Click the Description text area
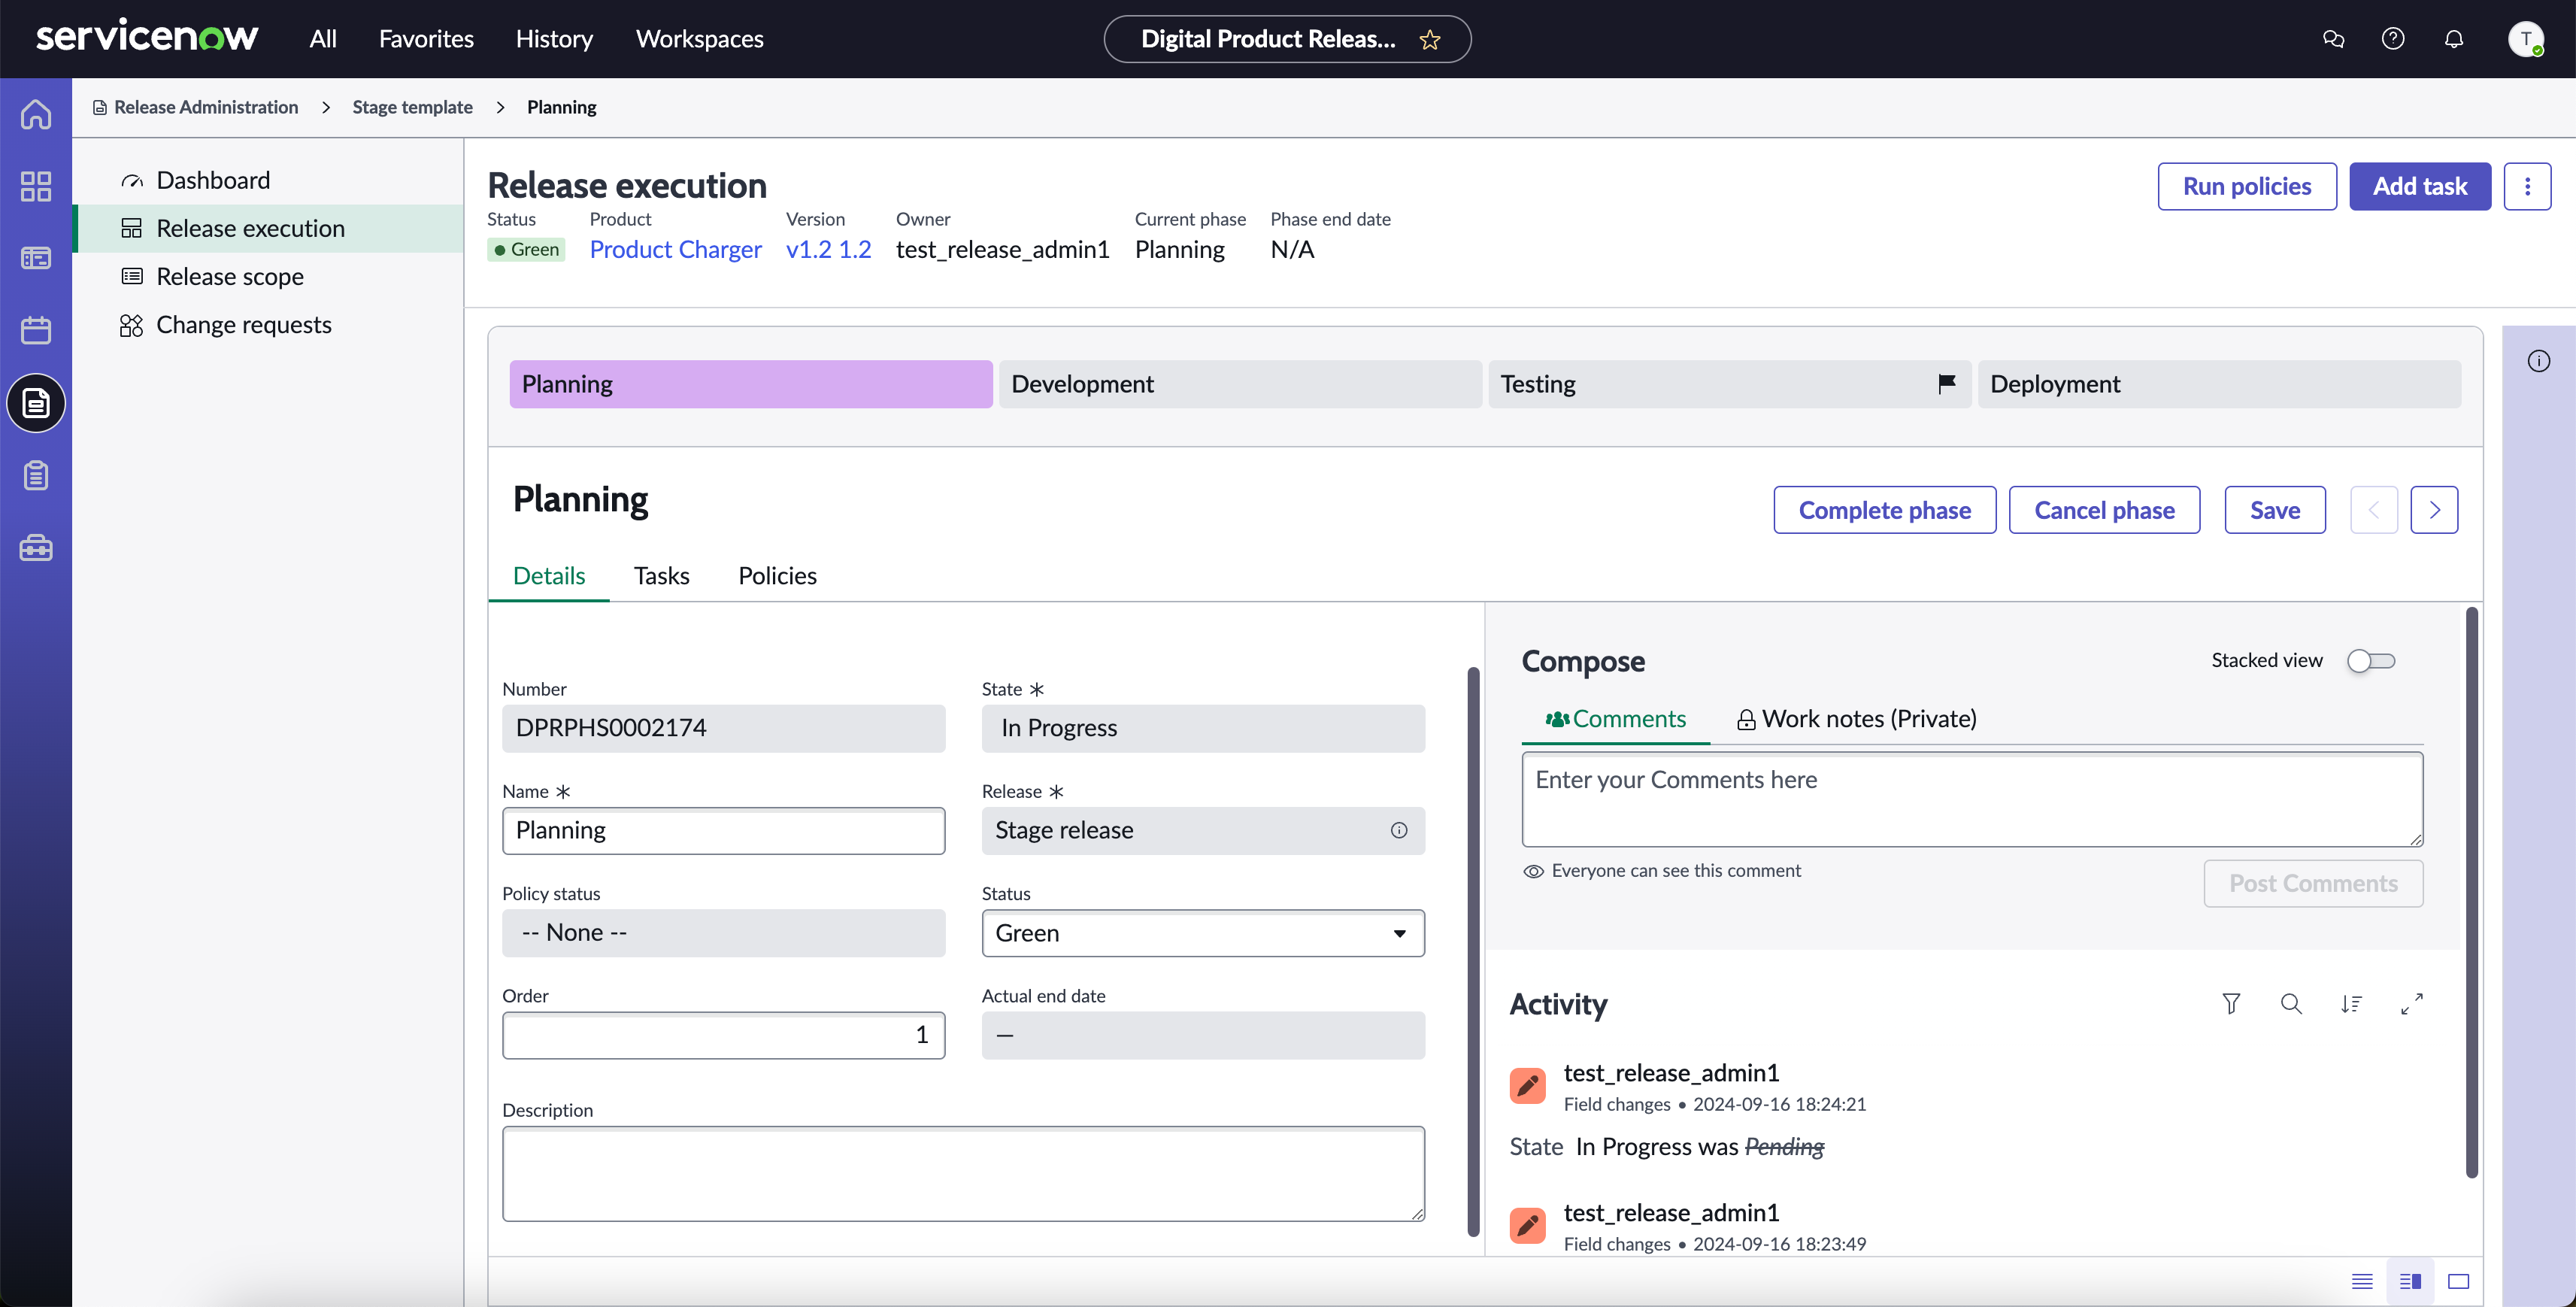2576x1307 pixels. [x=963, y=1174]
